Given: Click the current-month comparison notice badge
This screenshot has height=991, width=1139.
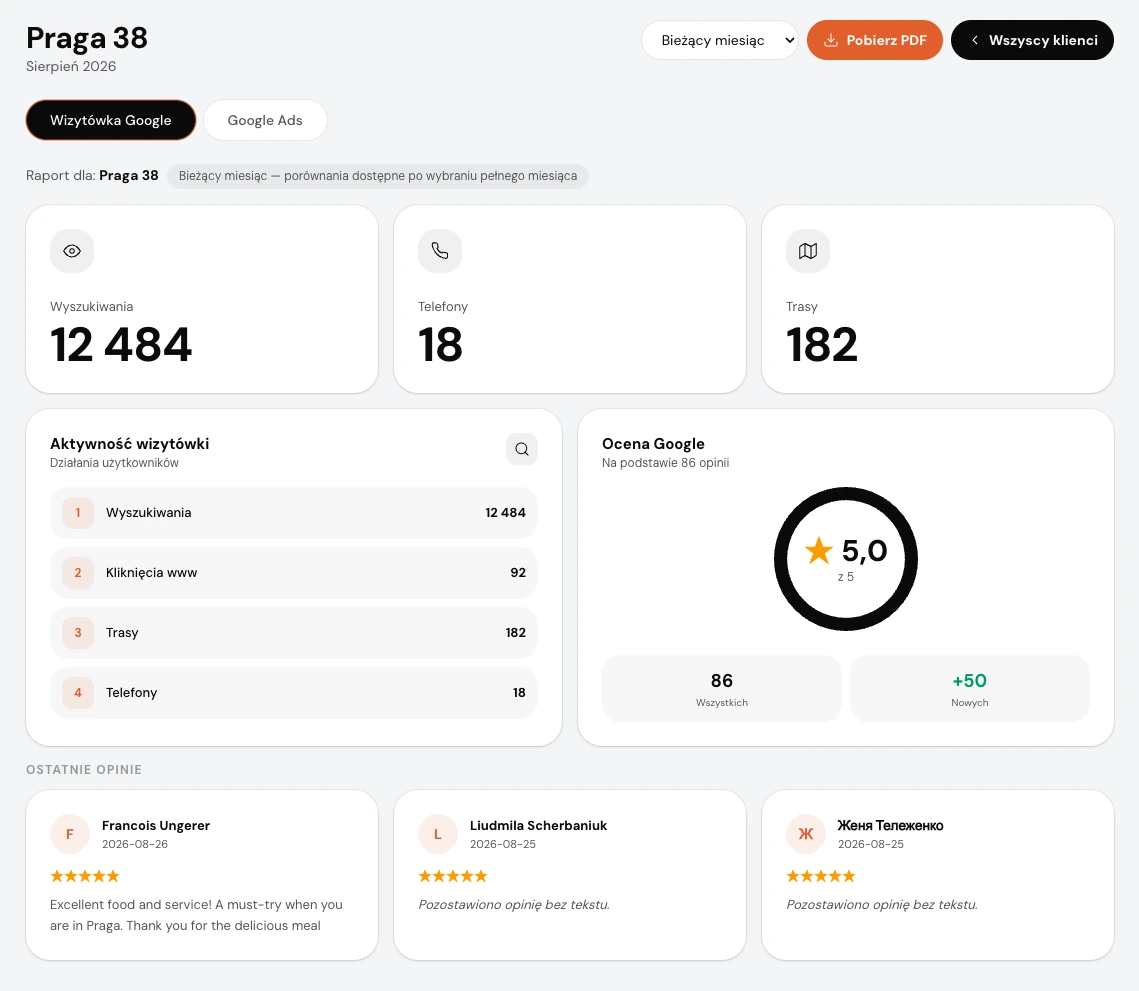Looking at the screenshot, I should pyautogui.click(x=378, y=176).
